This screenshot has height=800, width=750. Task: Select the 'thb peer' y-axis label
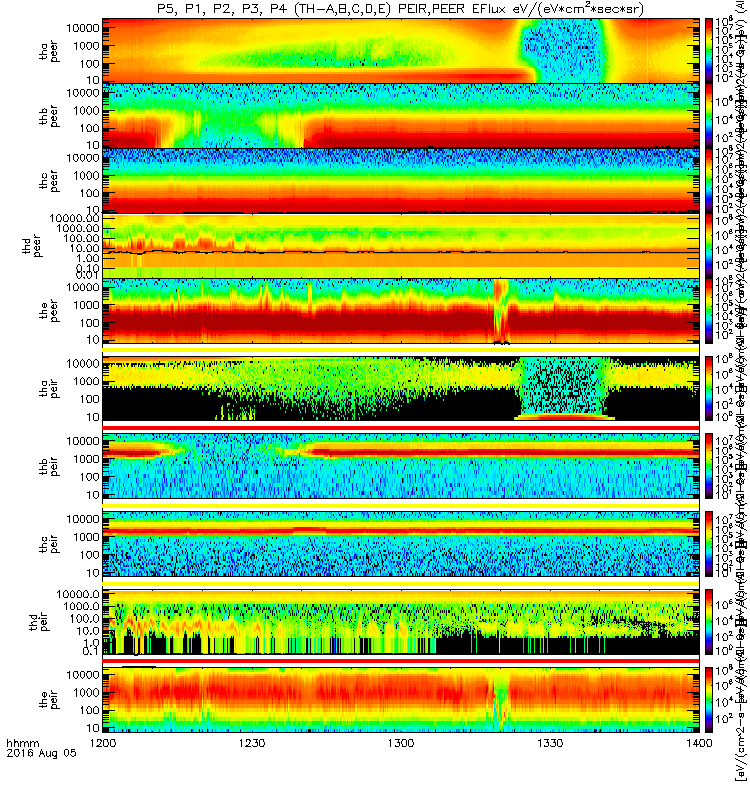coord(49,117)
